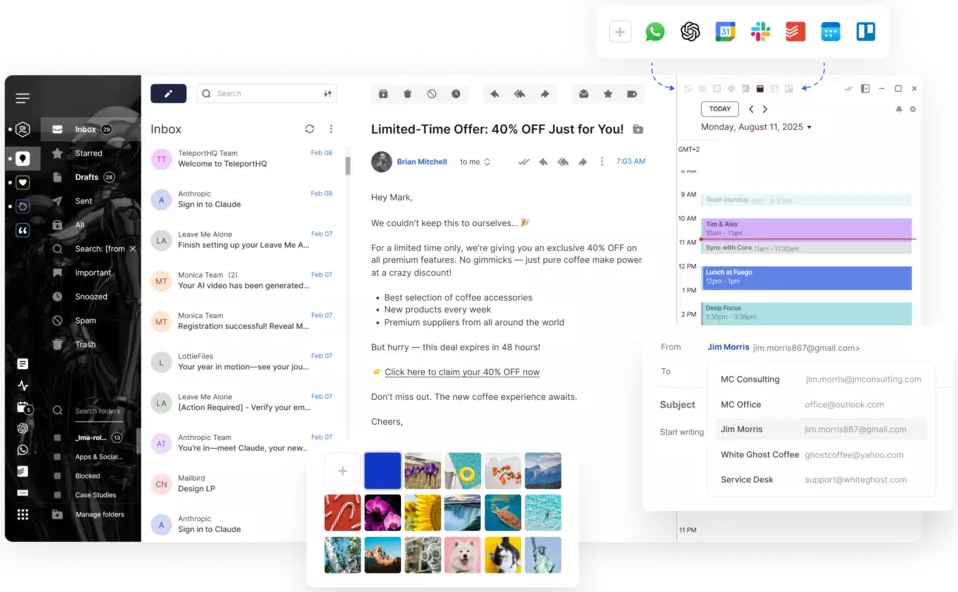
Task: Clear the saved search with X
Action: [x=133, y=249]
